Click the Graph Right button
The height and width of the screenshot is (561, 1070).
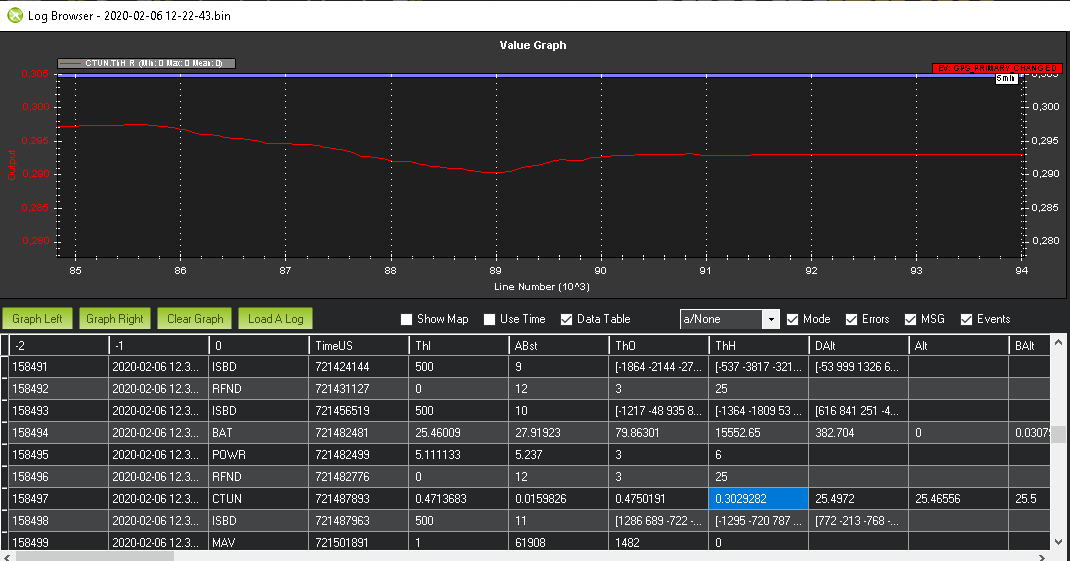click(115, 319)
